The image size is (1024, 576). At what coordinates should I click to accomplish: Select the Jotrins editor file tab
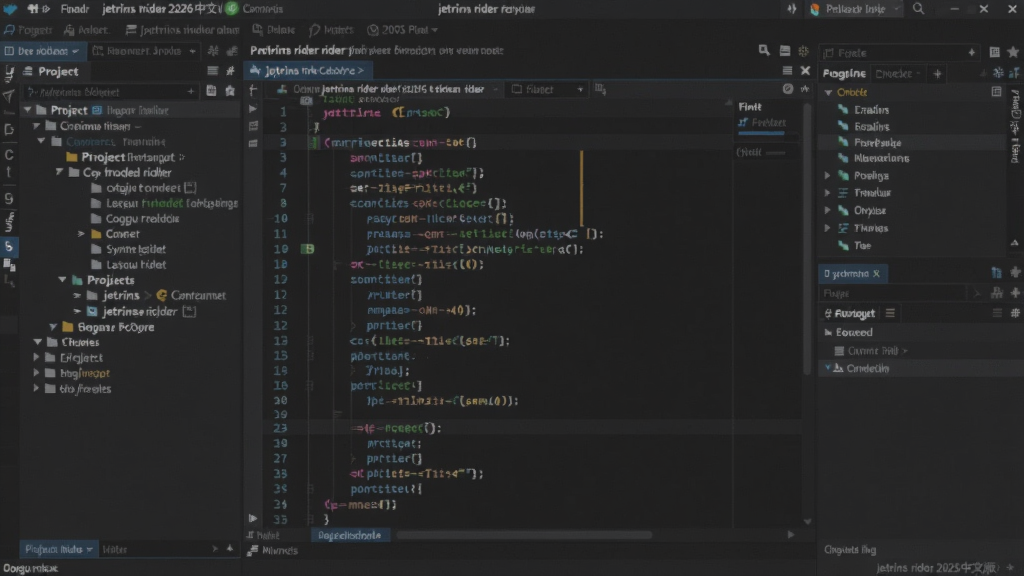tap(308, 71)
